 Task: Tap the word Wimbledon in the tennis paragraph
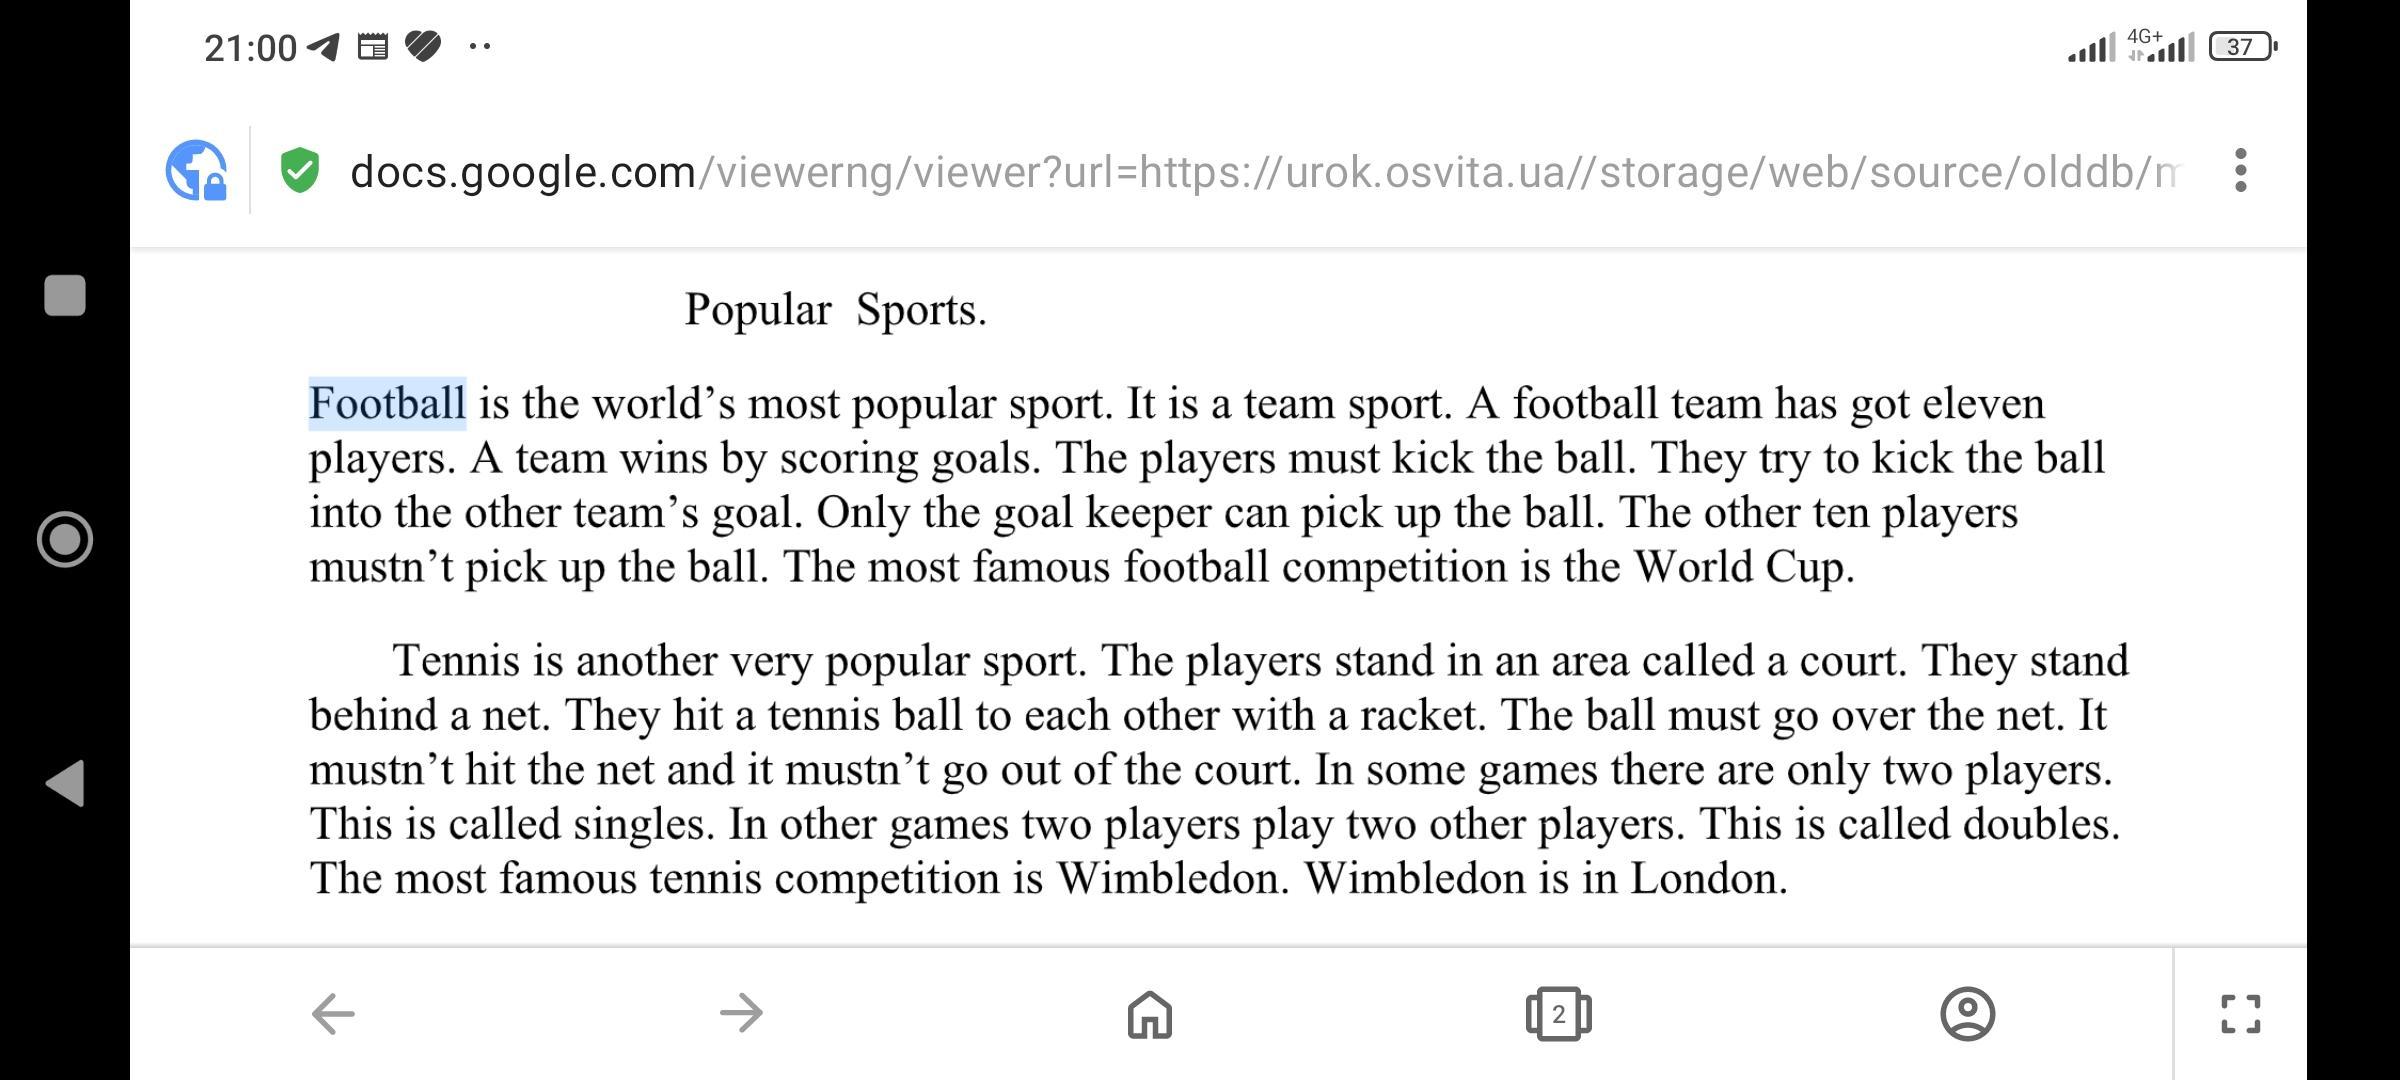click(1171, 879)
